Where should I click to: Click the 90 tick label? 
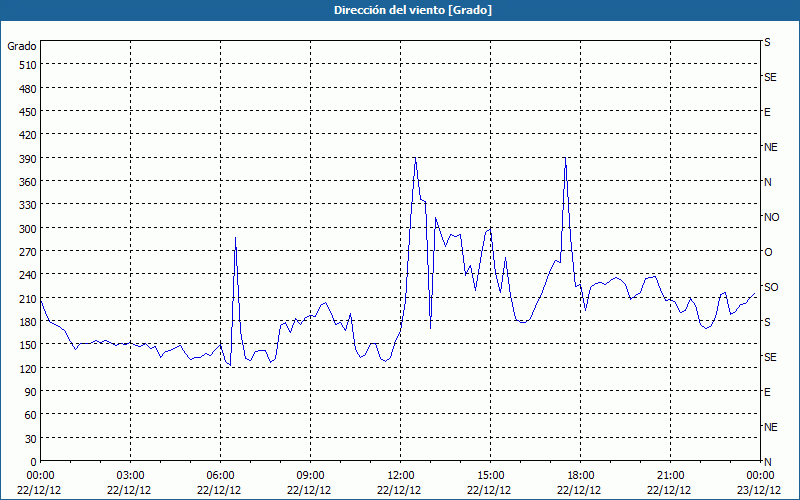point(31,392)
